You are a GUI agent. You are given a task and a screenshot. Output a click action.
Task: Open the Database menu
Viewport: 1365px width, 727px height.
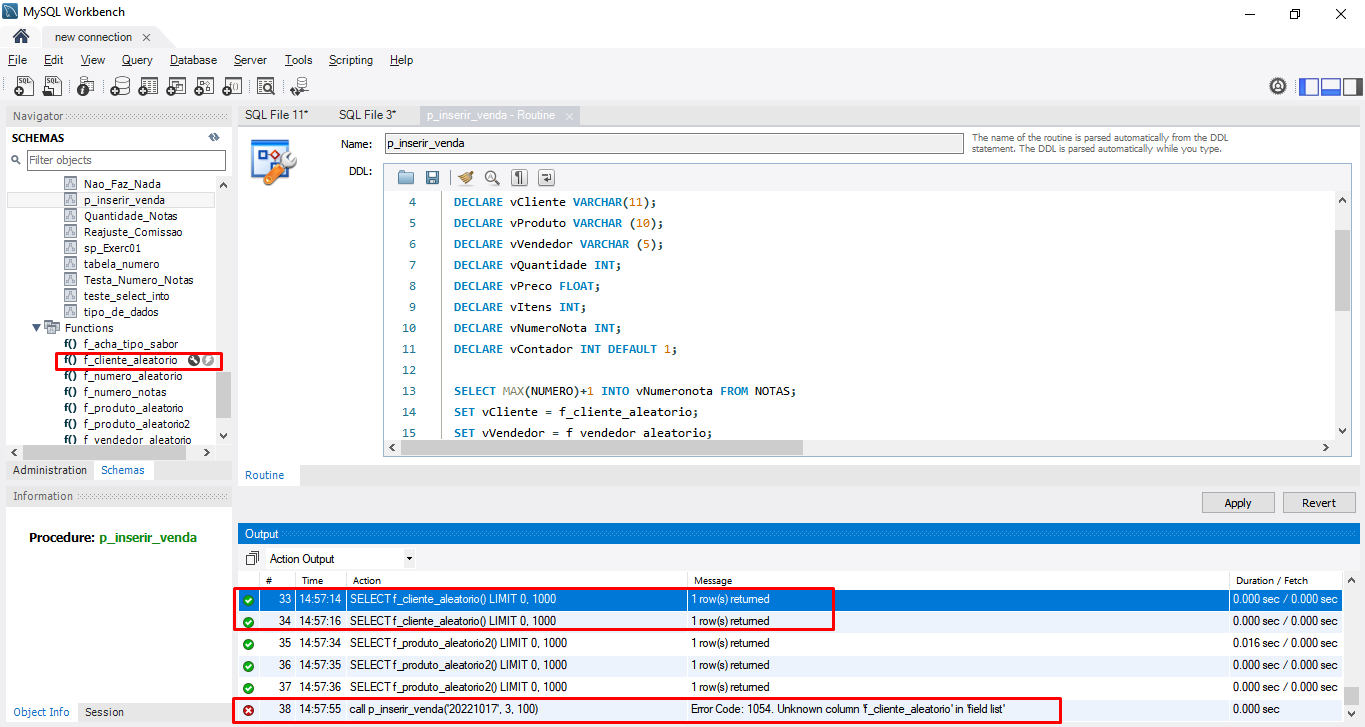point(193,60)
